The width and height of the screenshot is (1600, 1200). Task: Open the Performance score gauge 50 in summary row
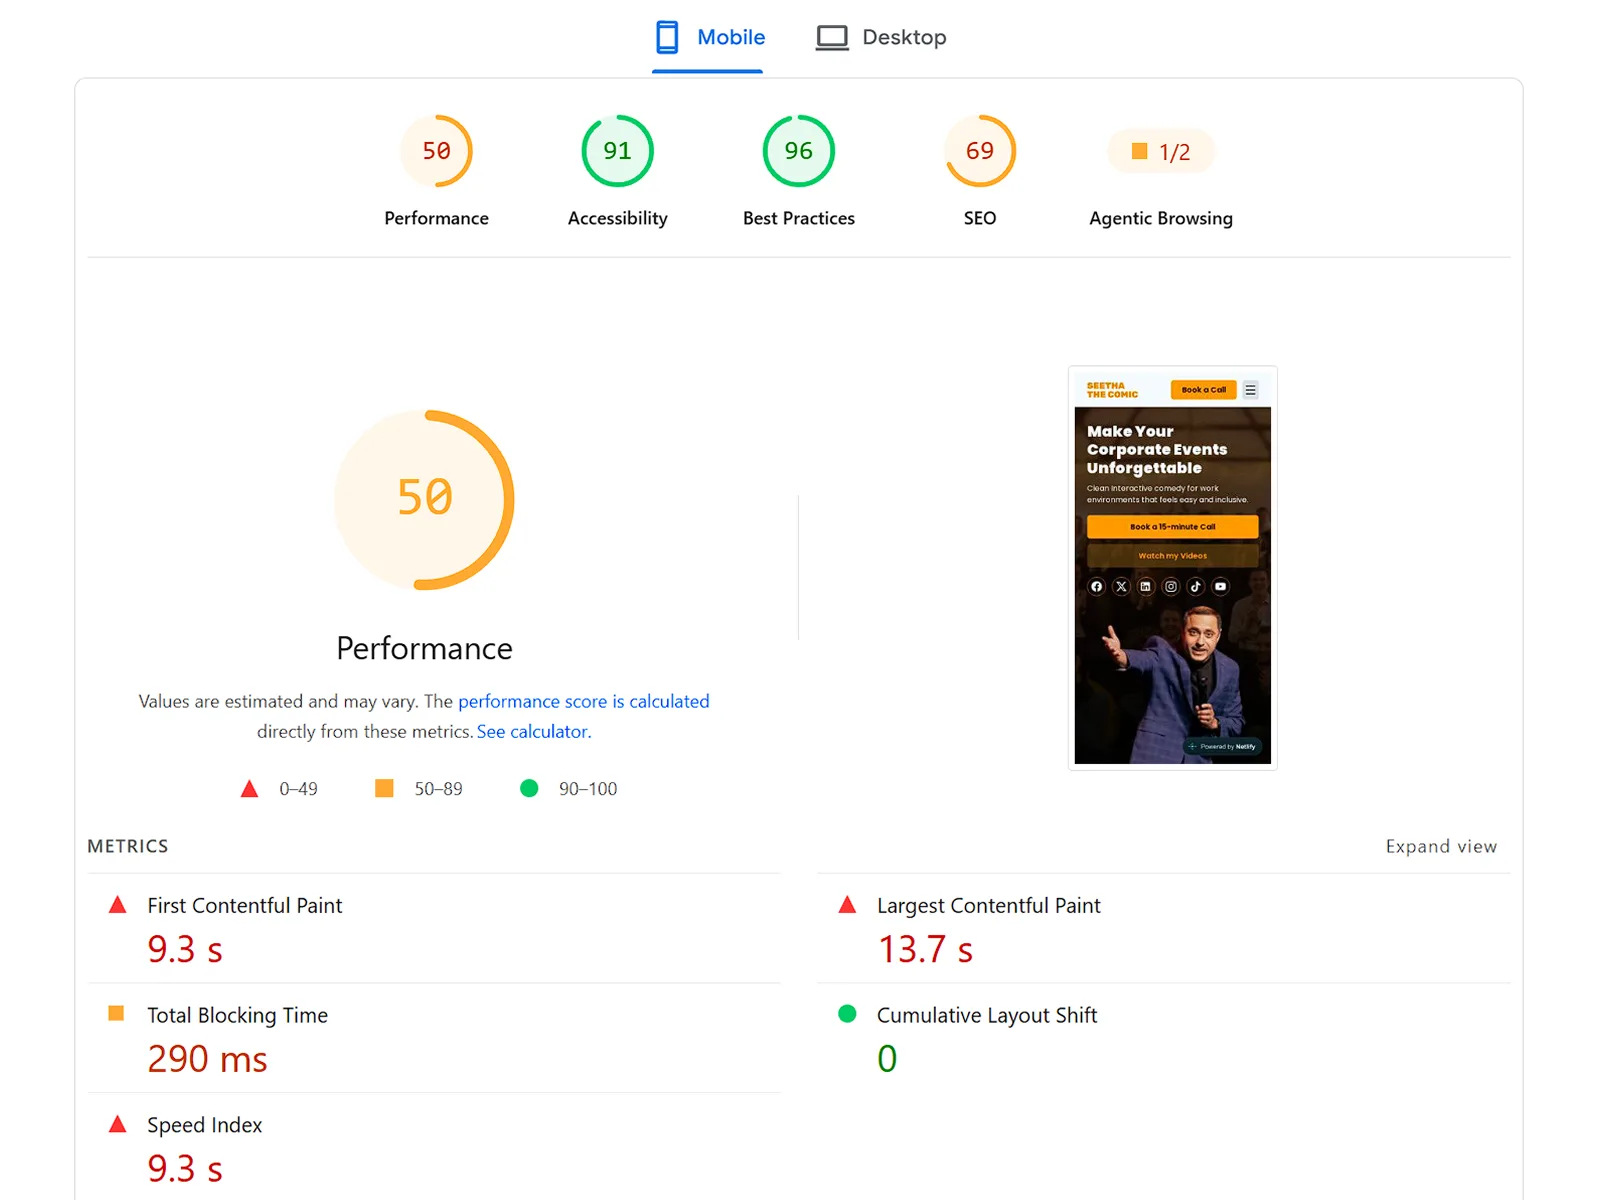coord(436,151)
